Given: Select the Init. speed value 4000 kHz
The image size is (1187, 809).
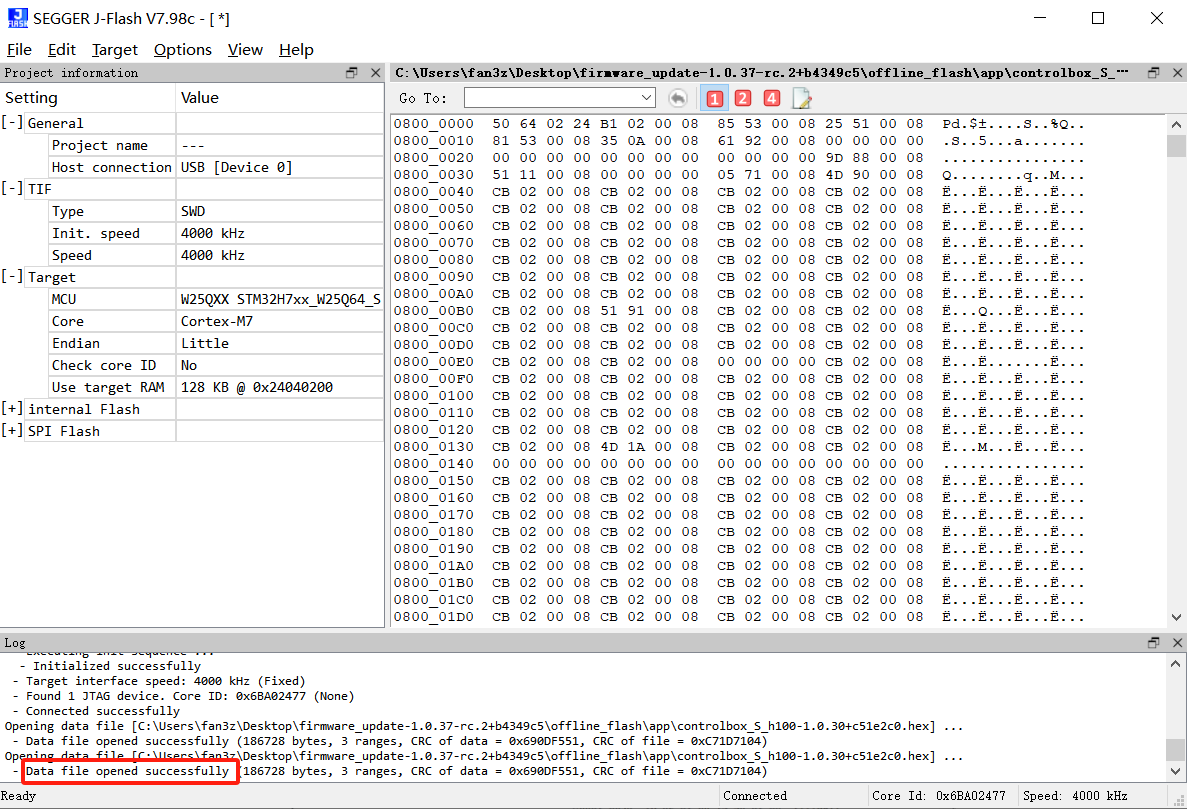Looking at the screenshot, I should [213, 233].
